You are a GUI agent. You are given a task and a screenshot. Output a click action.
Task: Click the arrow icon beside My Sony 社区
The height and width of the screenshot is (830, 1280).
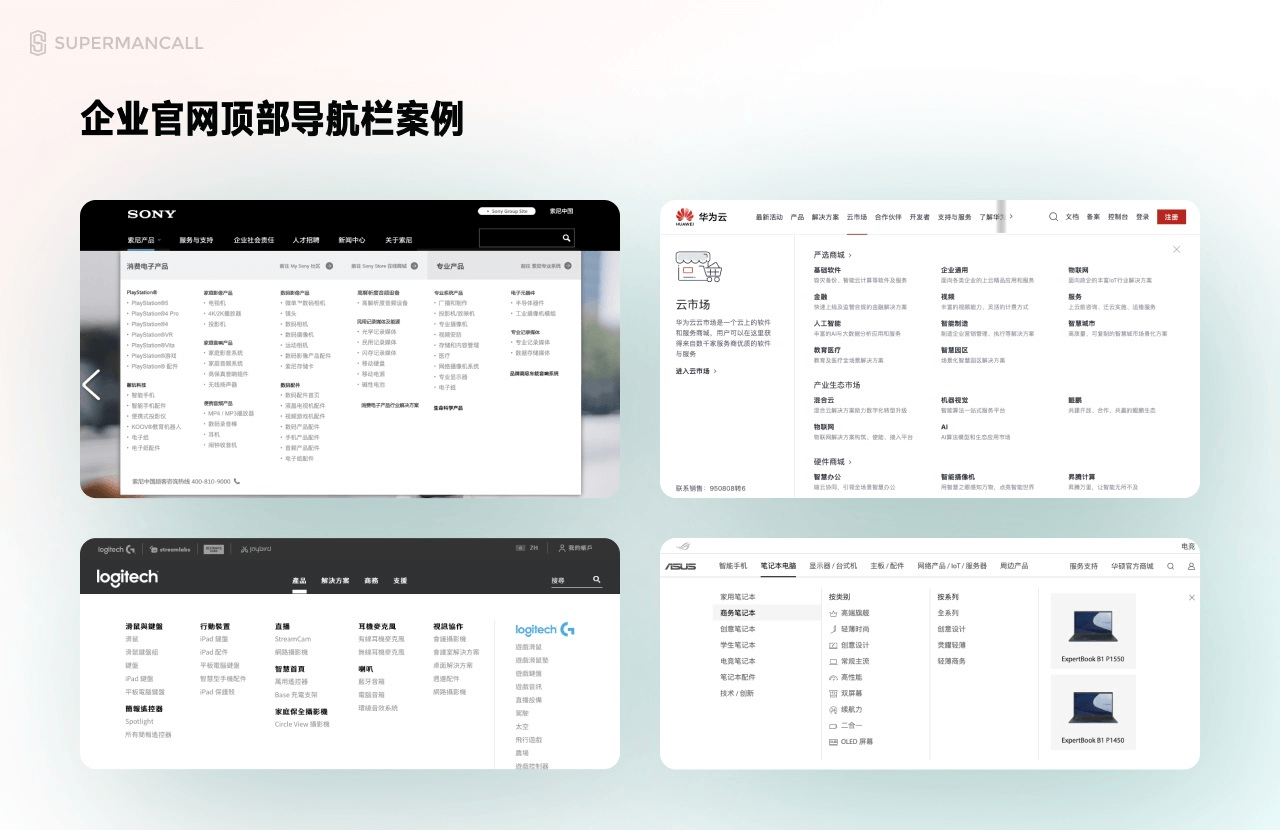[x=330, y=267]
